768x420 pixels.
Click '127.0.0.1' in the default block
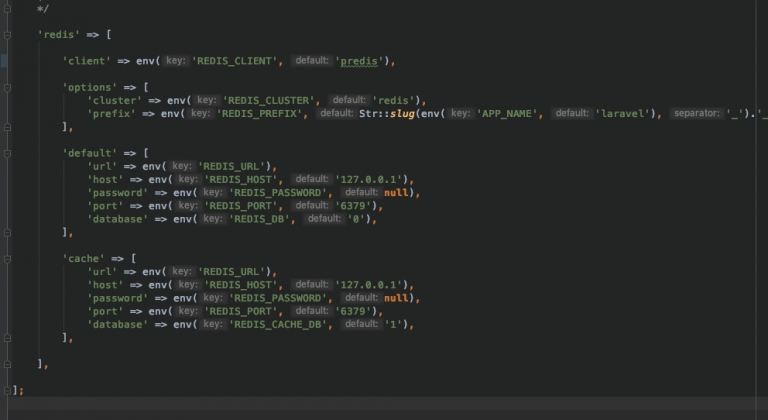tap(369, 180)
